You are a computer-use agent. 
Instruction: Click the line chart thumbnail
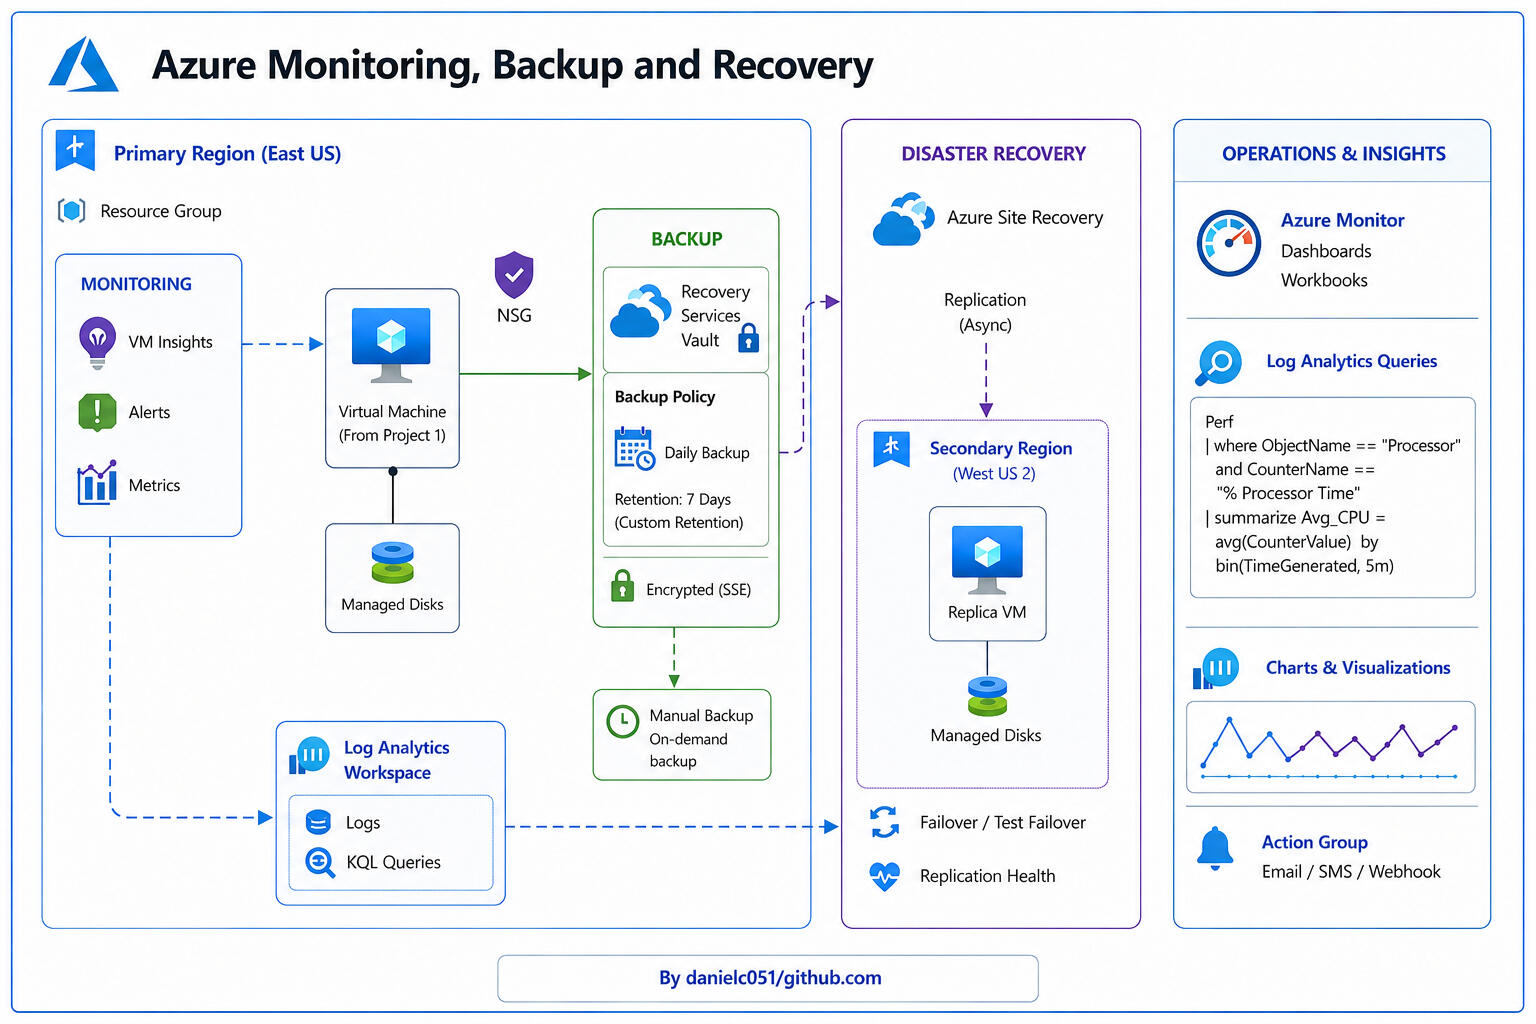tap(1330, 747)
